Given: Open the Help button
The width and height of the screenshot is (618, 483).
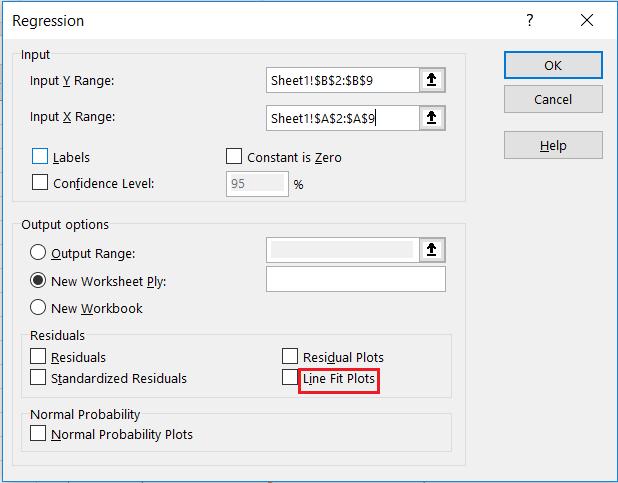Looking at the screenshot, I should click(x=553, y=145).
